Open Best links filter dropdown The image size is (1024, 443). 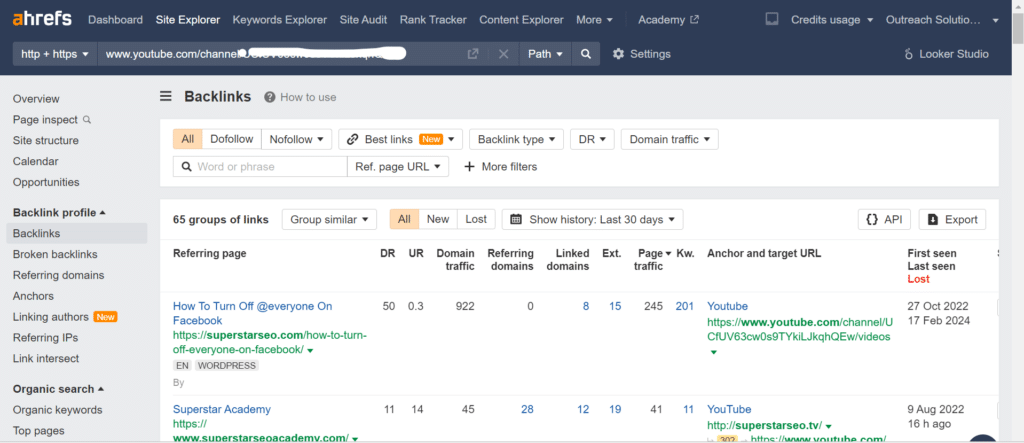pos(400,139)
